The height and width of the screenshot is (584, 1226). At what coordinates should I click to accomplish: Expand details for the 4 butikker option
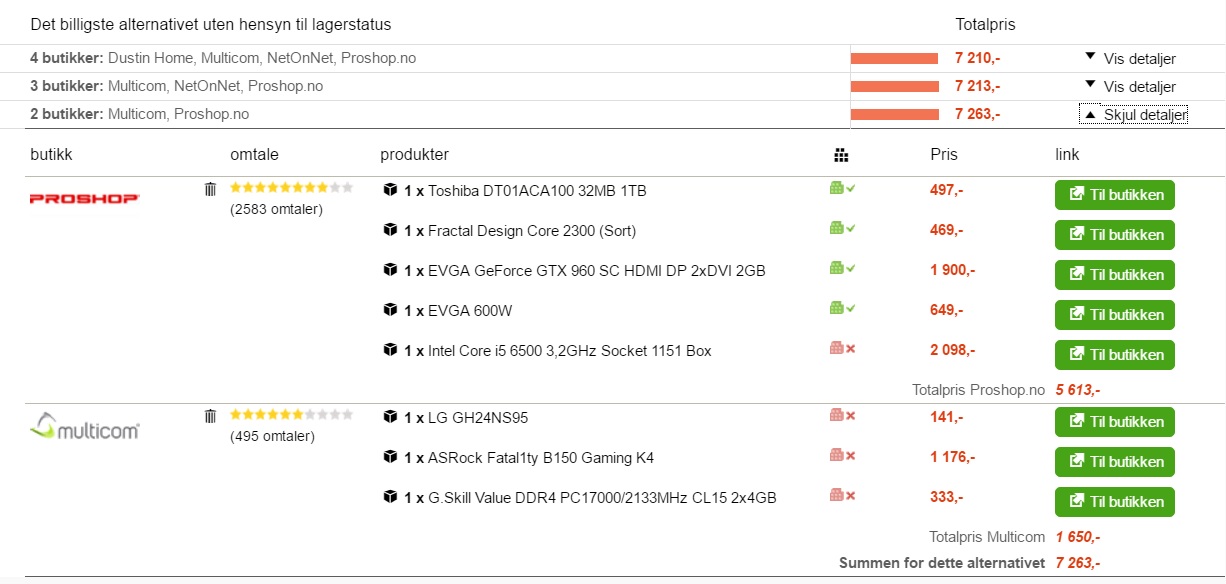point(1130,59)
